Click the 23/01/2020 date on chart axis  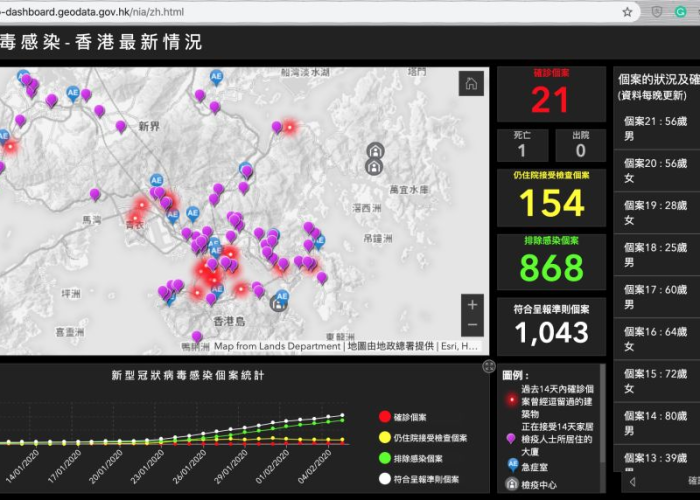tap(149, 466)
